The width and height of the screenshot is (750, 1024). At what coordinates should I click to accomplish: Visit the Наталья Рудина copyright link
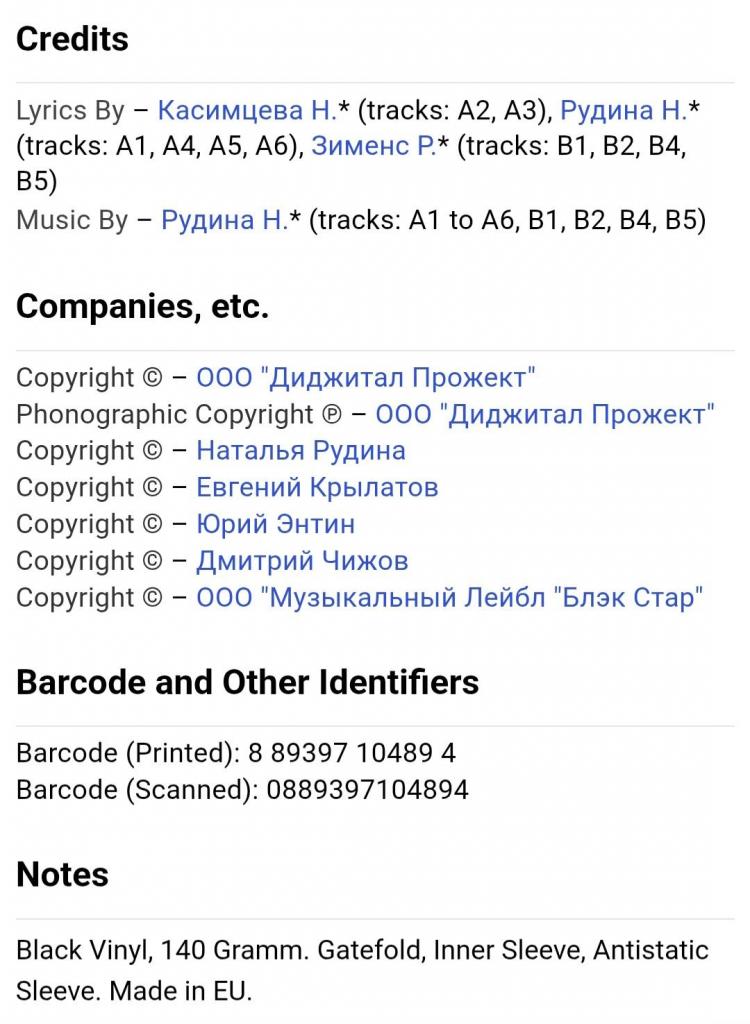click(x=300, y=450)
